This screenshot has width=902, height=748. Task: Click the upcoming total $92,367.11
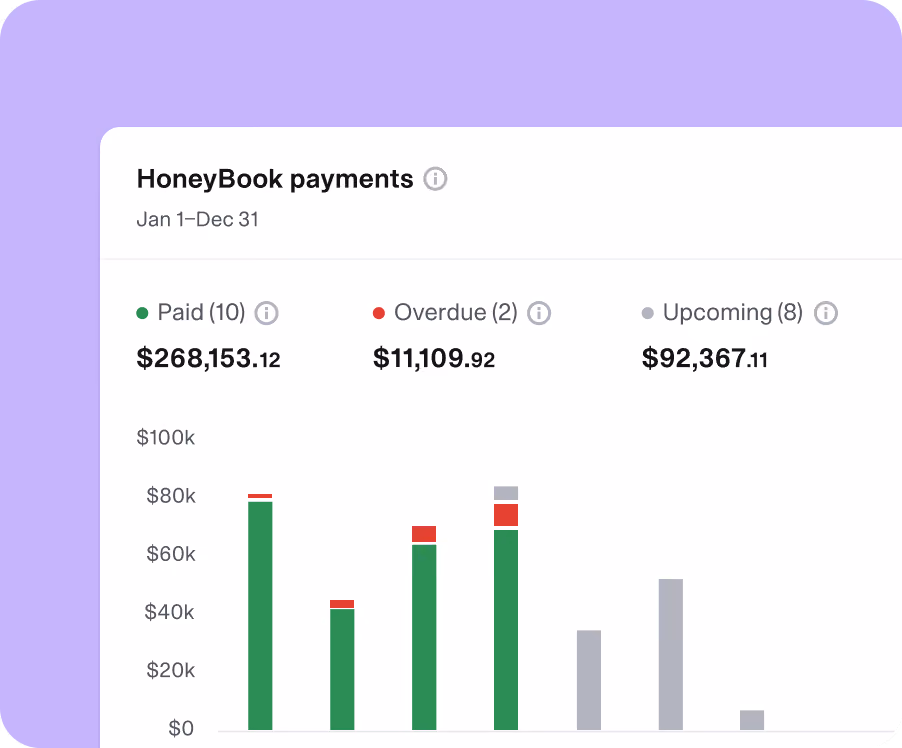pos(705,358)
